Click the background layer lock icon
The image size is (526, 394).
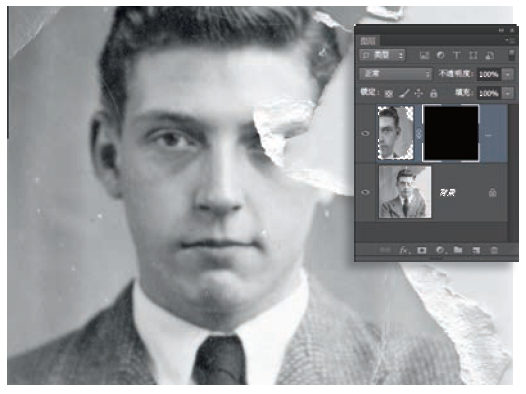(492, 192)
